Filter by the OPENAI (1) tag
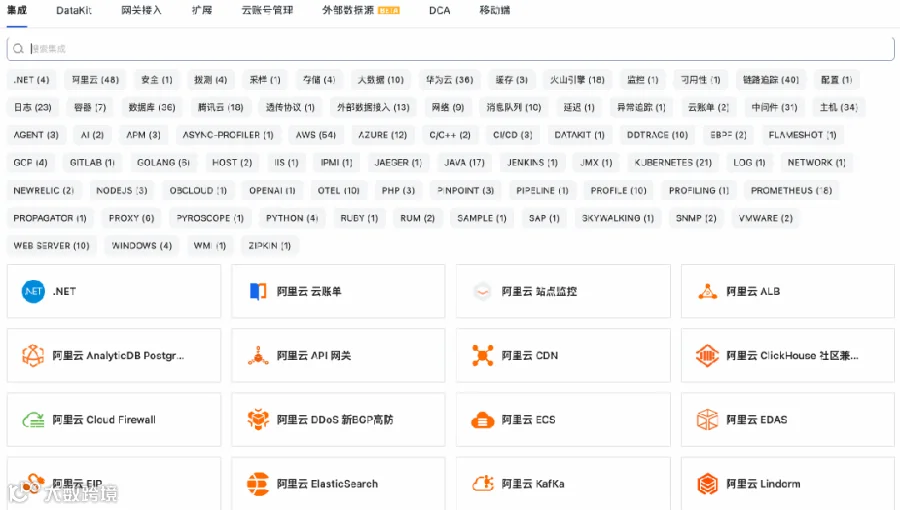Image resolution: width=900 pixels, height=510 pixels. coord(272,190)
